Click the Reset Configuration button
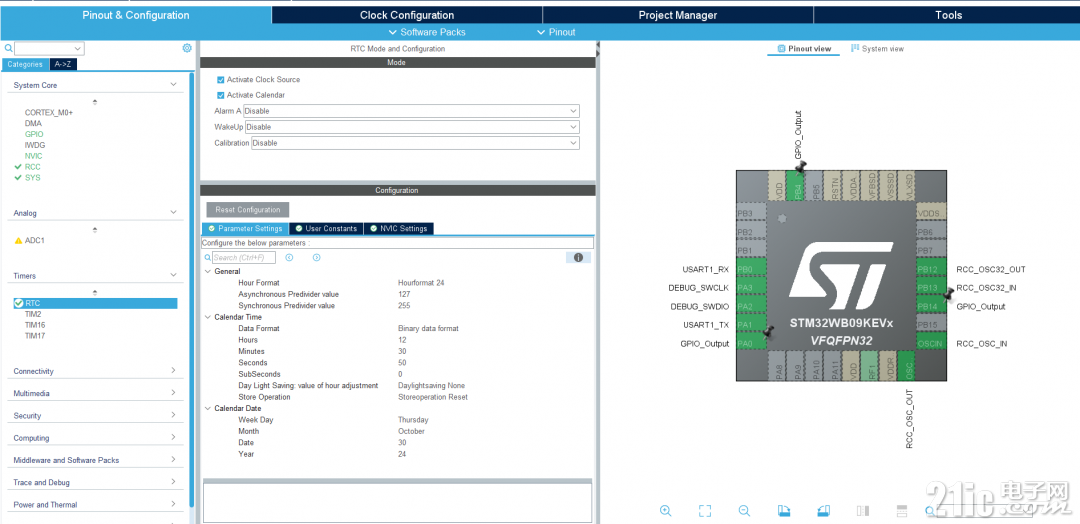Viewport: 1080px width, 524px height. tap(248, 209)
